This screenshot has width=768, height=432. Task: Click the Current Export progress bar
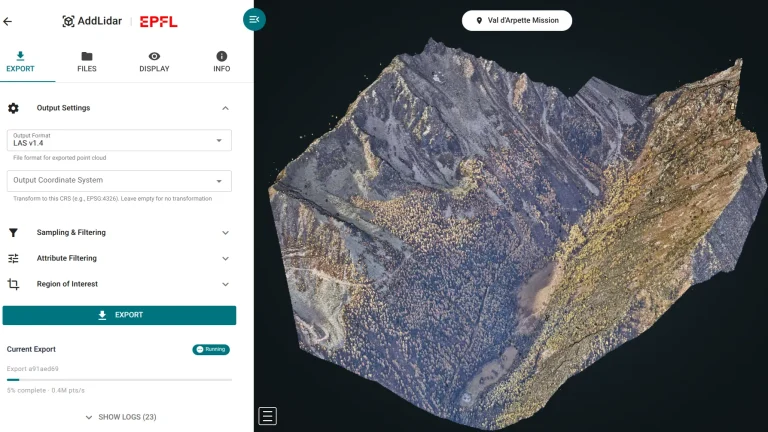tap(119, 380)
